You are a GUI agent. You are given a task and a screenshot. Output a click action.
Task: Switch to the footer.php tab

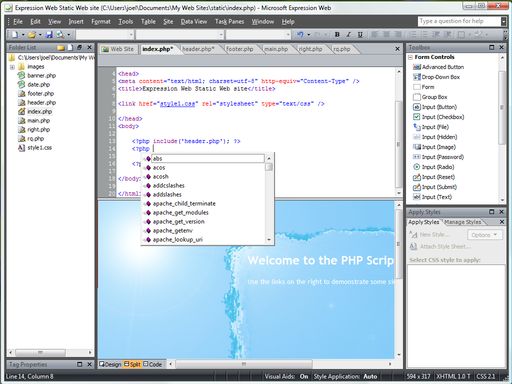[239, 49]
